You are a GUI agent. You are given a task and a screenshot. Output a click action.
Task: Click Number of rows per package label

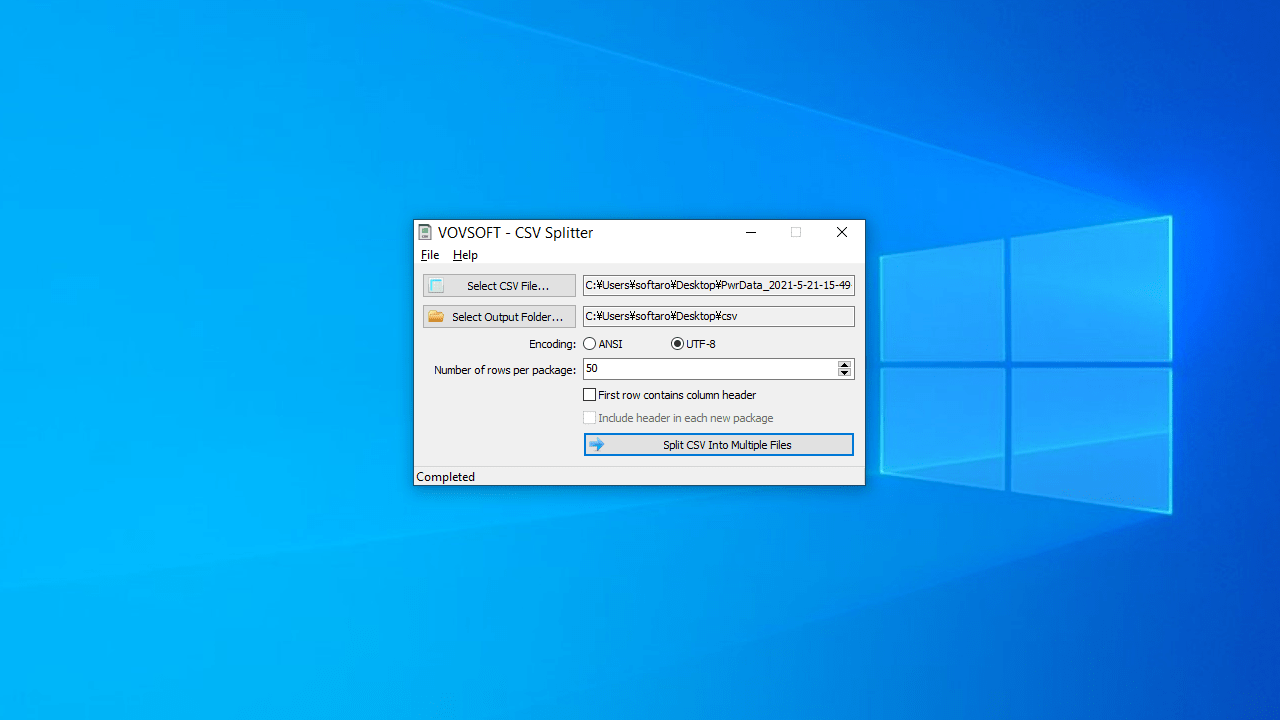coord(505,370)
